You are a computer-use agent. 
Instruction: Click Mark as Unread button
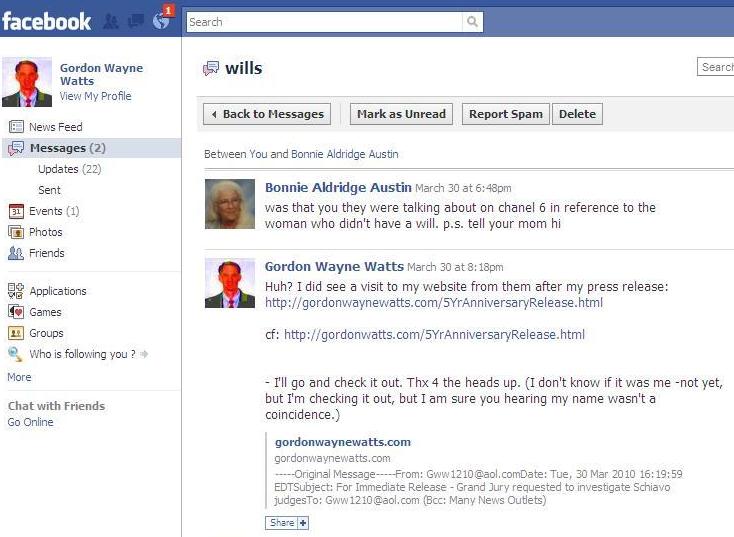pos(401,114)
